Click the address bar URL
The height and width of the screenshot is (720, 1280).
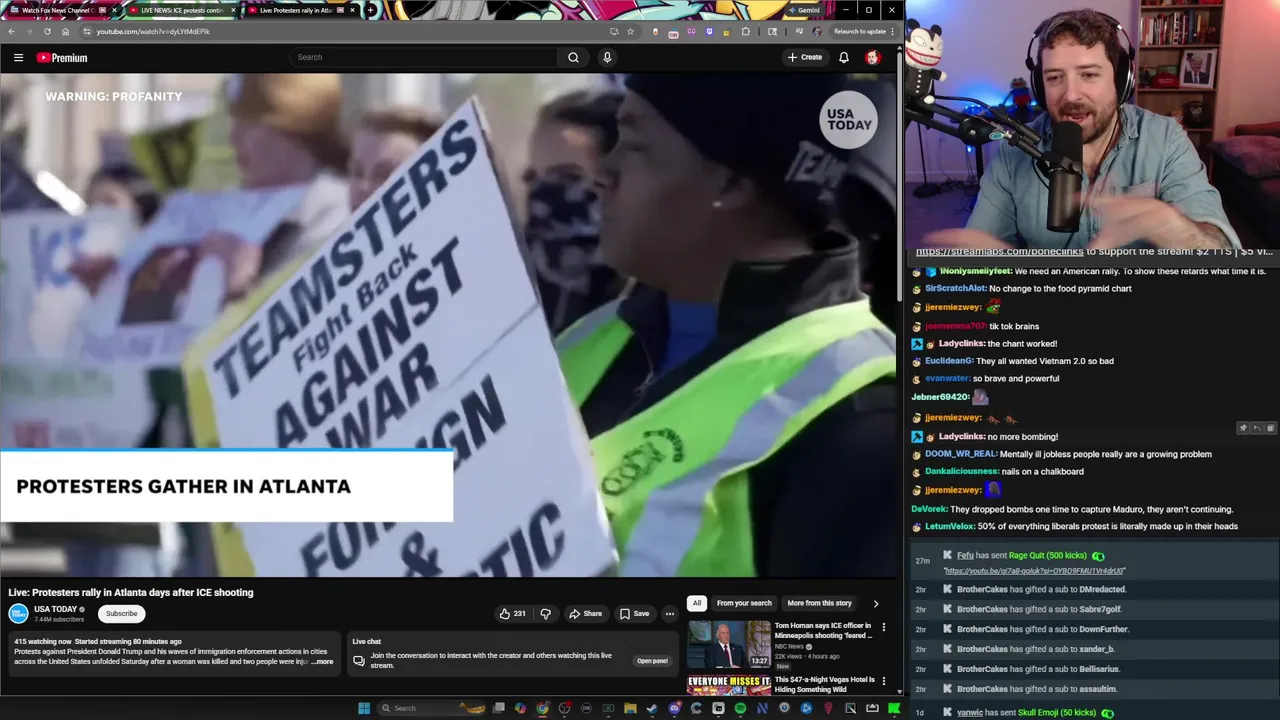[x=153, y=31]
